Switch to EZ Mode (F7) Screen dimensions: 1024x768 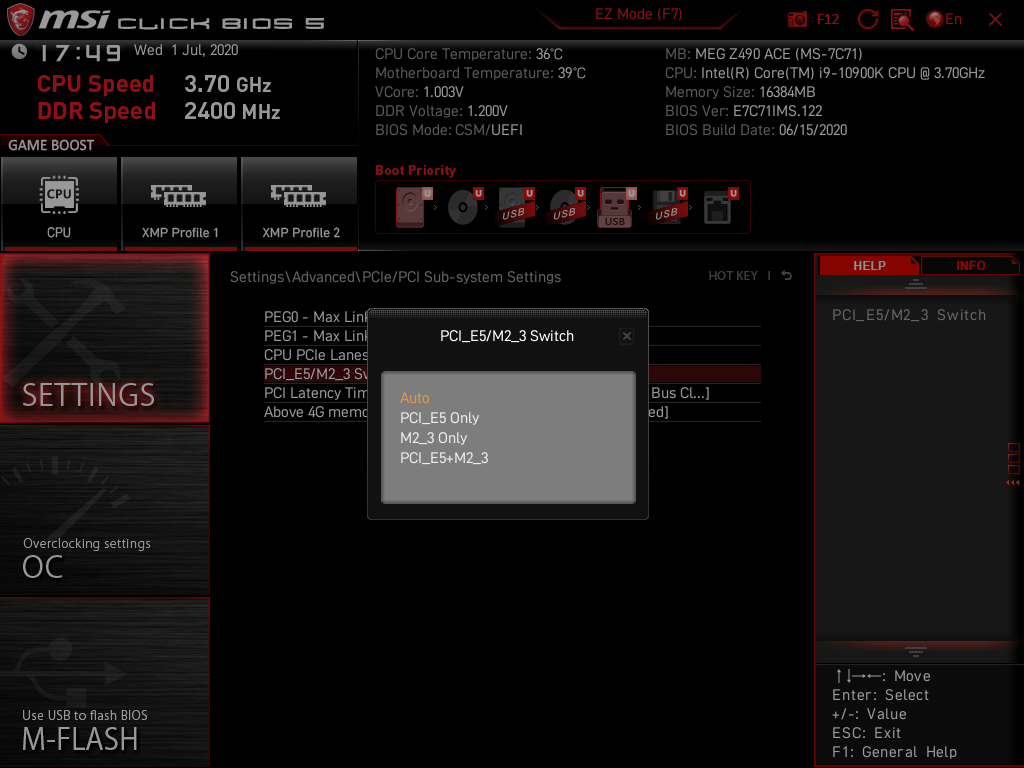pos(637,14)
